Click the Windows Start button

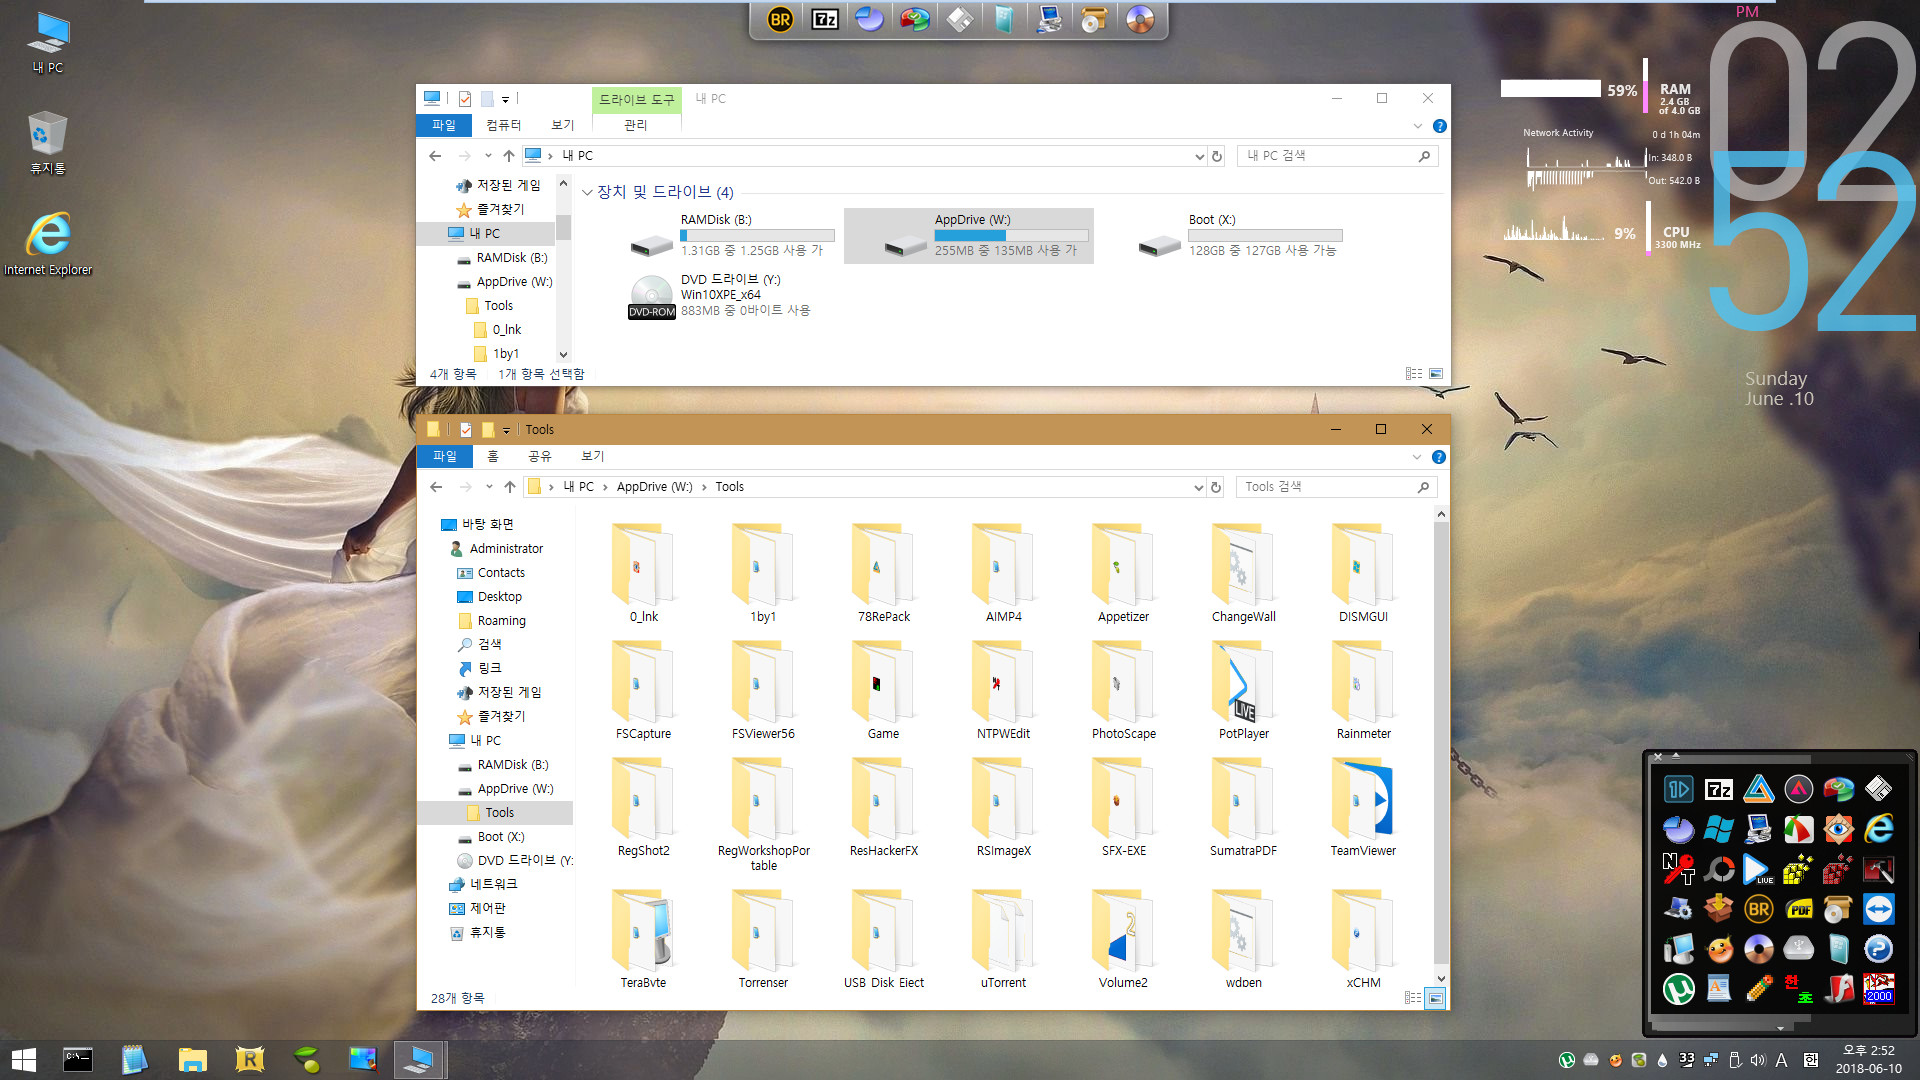[x=24, y=1059]
